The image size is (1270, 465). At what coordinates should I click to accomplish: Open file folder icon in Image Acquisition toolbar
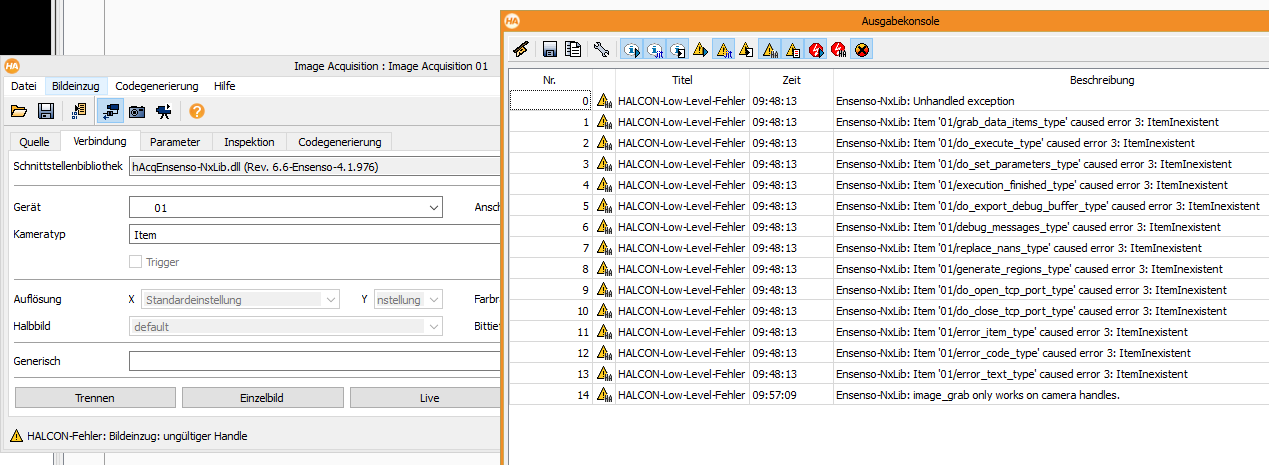point(18,111)
